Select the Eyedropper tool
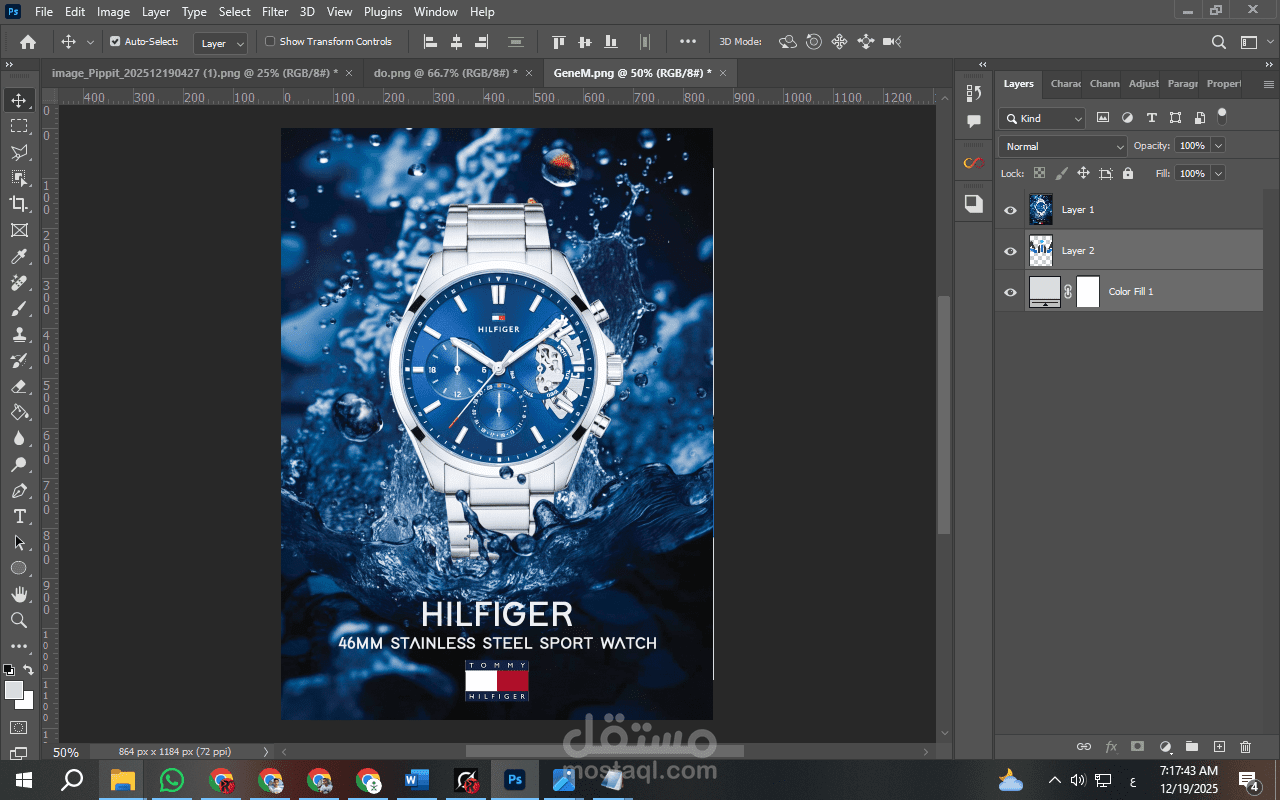The image size is (1280, 800). (19, 256)
